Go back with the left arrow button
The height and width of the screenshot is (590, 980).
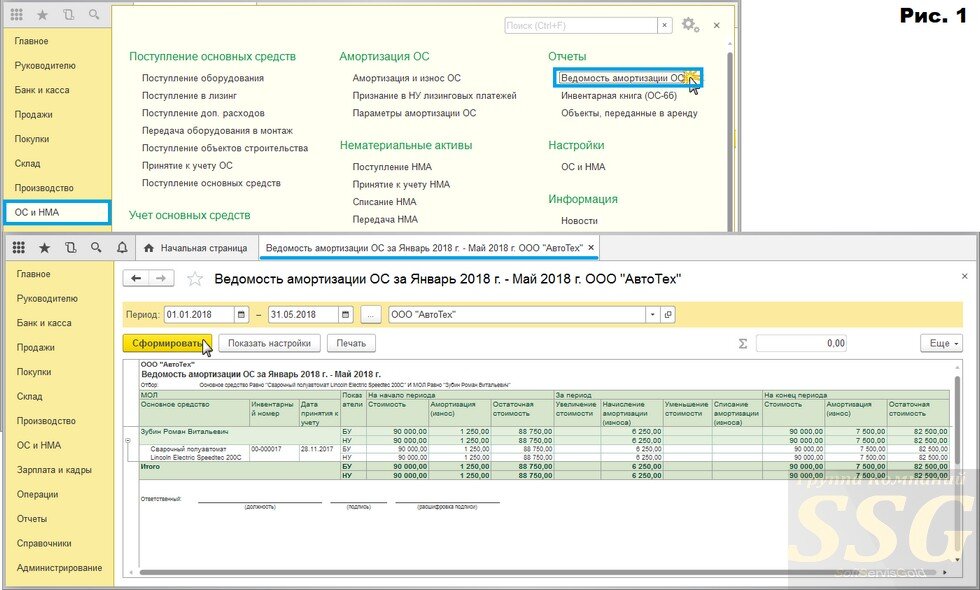136,278
